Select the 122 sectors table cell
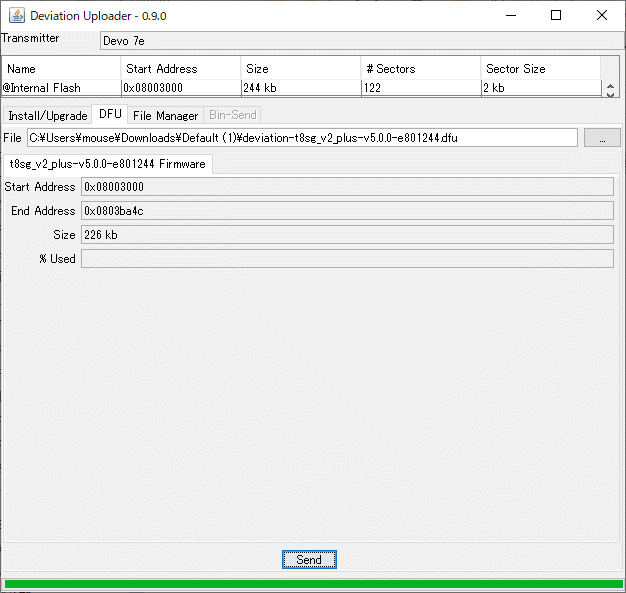 (x=421, y=88)
